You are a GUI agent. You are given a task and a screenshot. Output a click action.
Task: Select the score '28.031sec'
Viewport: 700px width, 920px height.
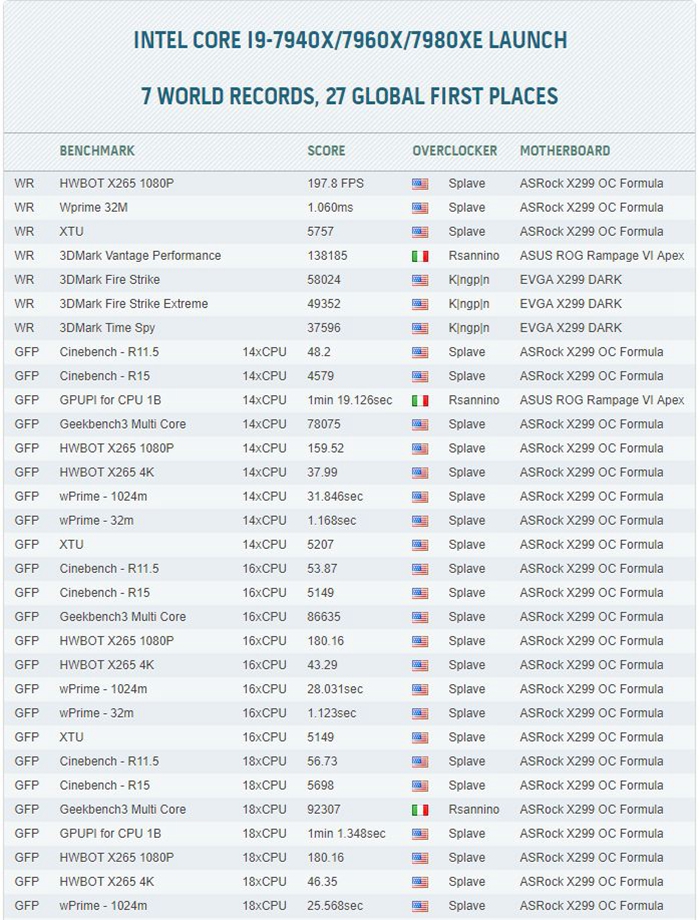click(335, 688)
